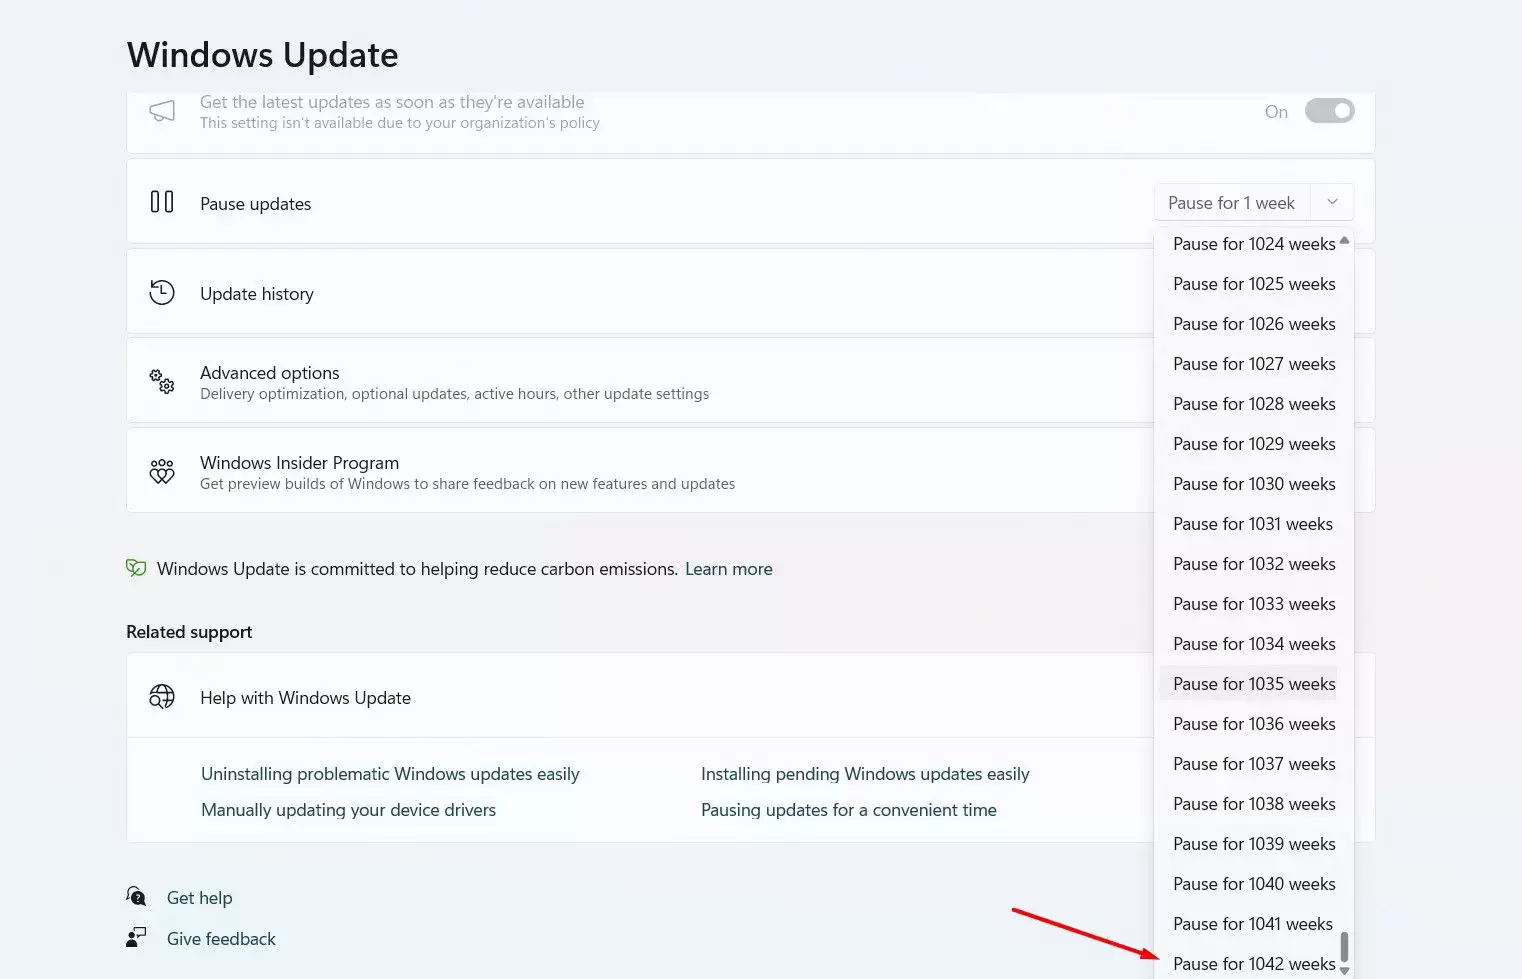Open Manually updating your device drivers link
Image resolution: width=1522 pixels, height=979 pixels.
click(348, 810)
